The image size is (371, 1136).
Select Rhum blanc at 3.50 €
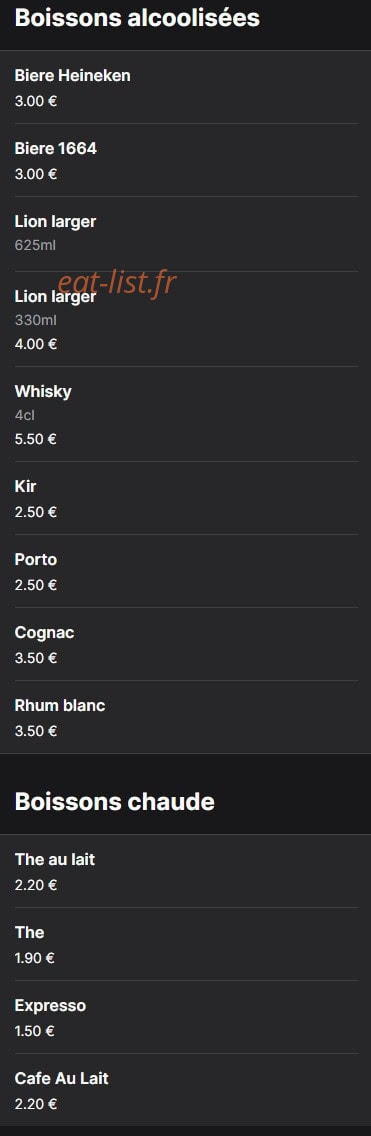(x=186, y=717)
